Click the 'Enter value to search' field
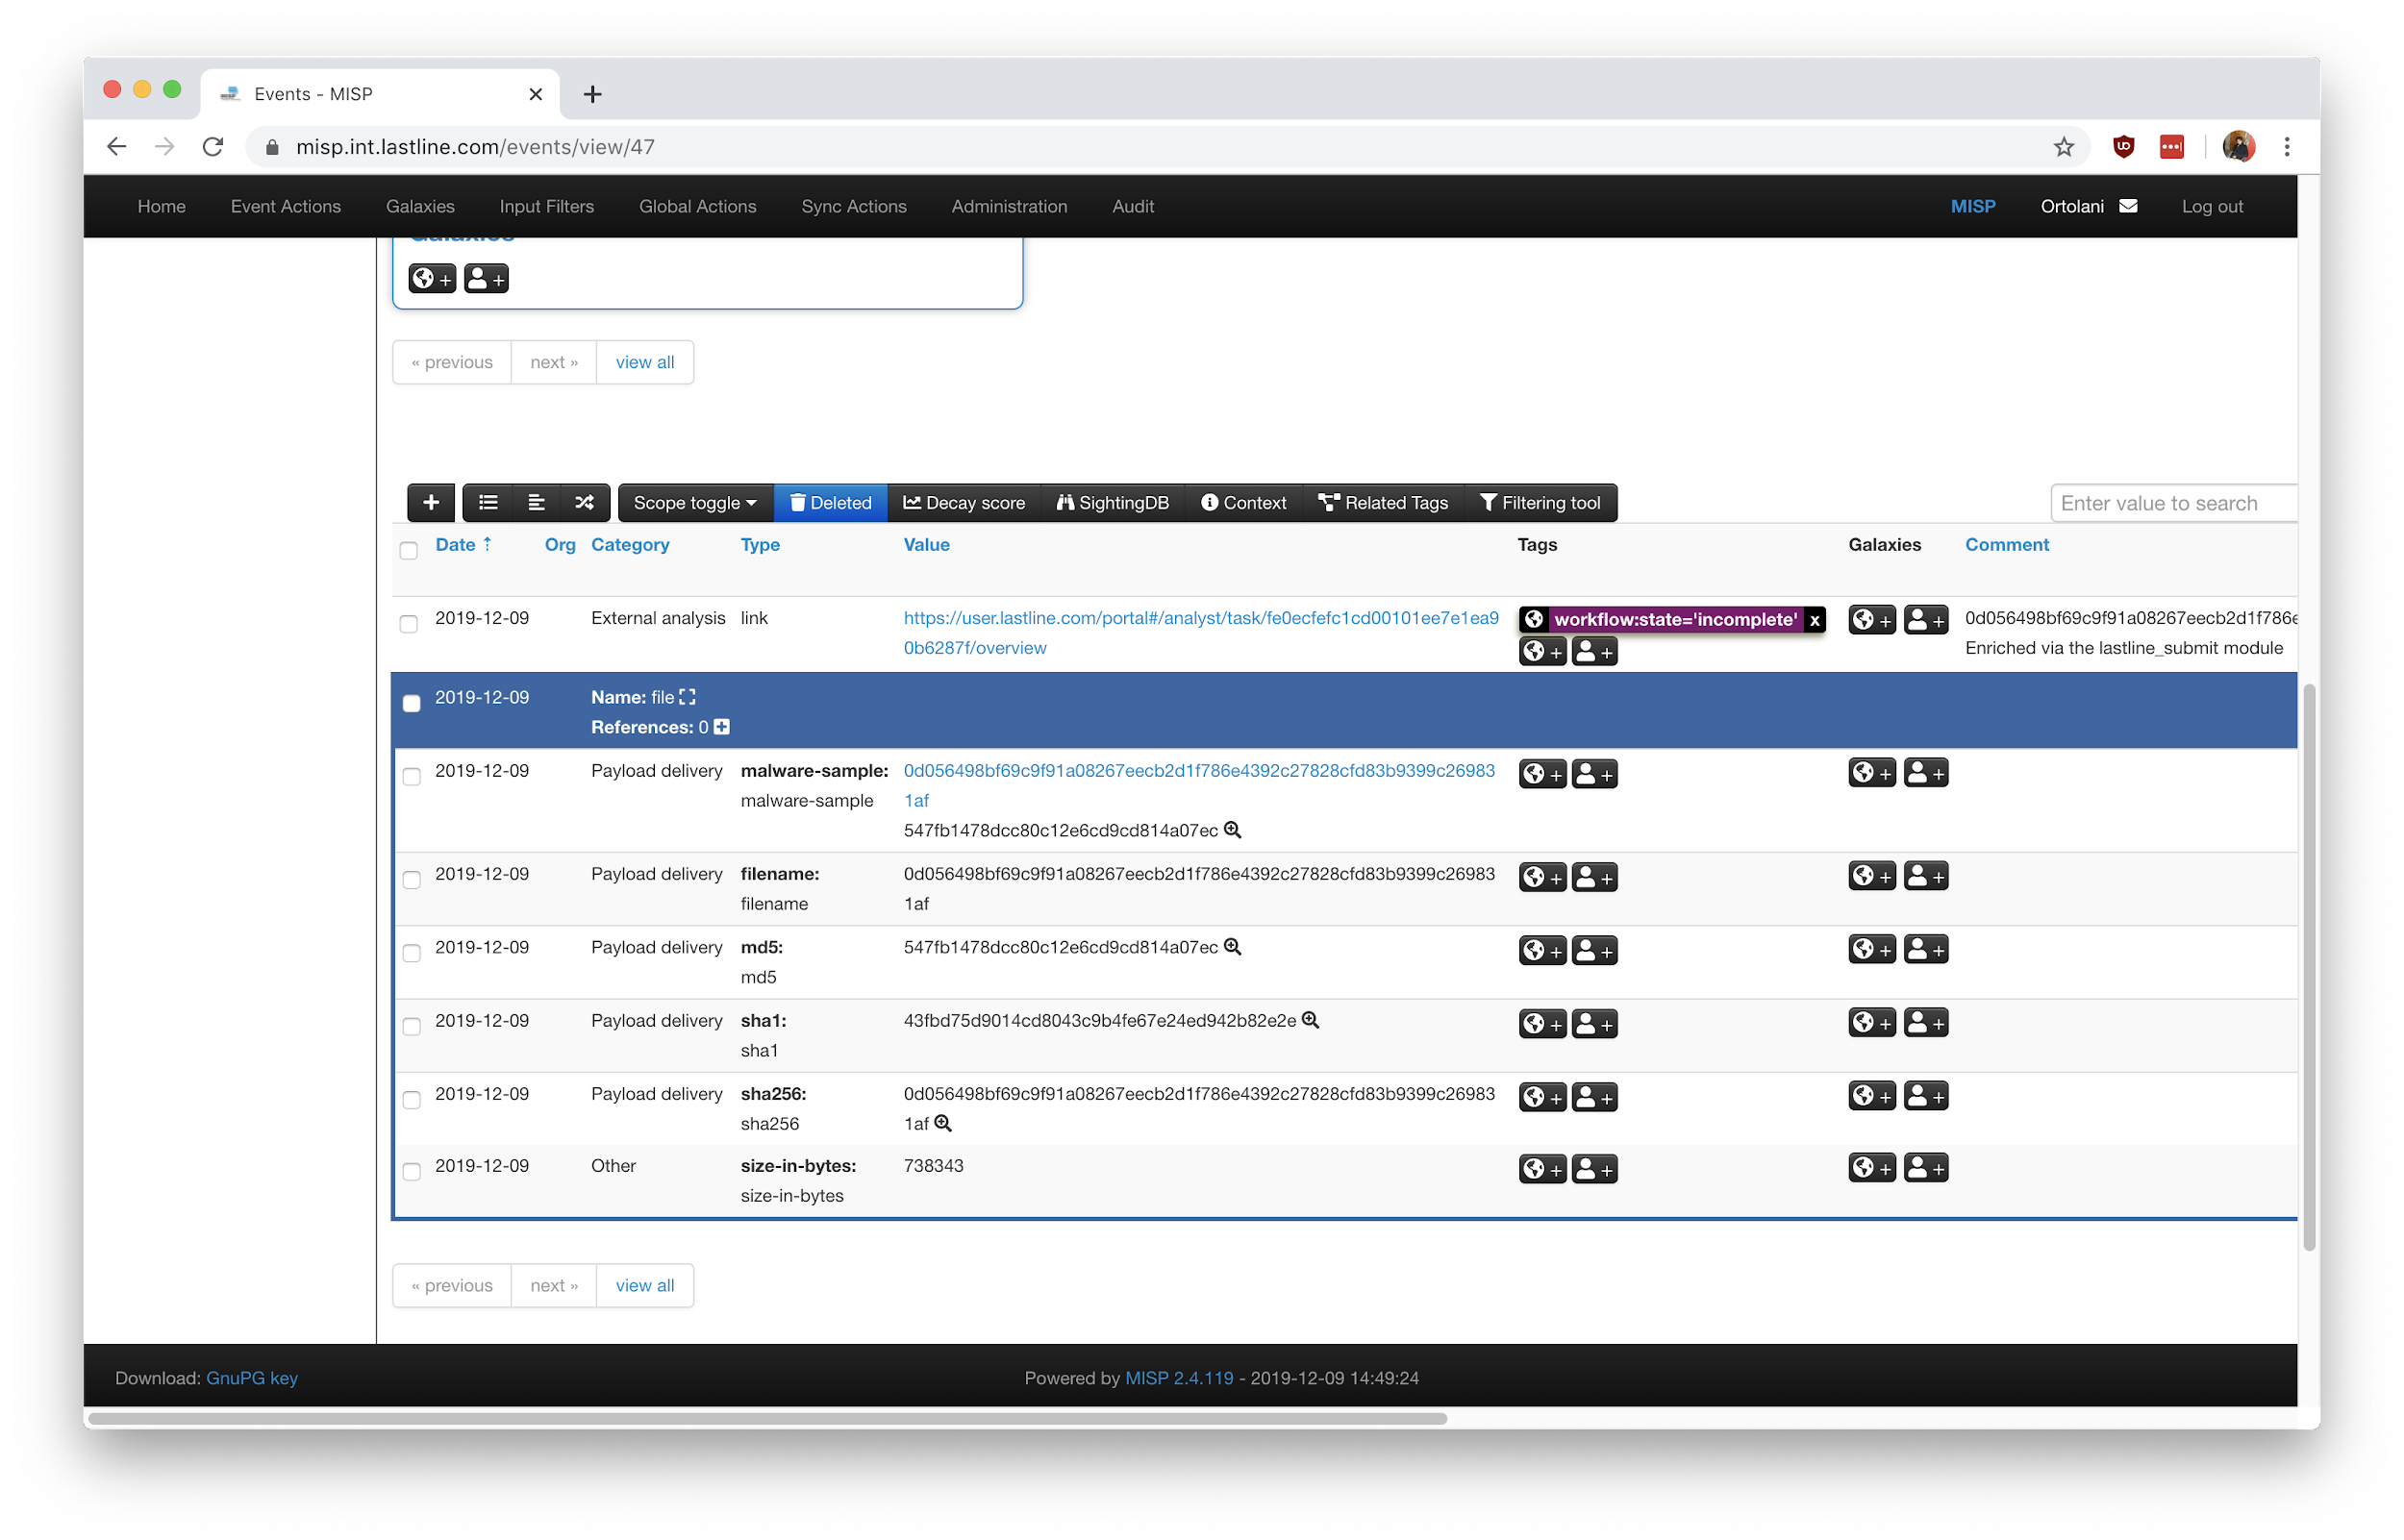This screenshot has height=1540, width=2404. pyautogui.click(x=2170, y=503)
